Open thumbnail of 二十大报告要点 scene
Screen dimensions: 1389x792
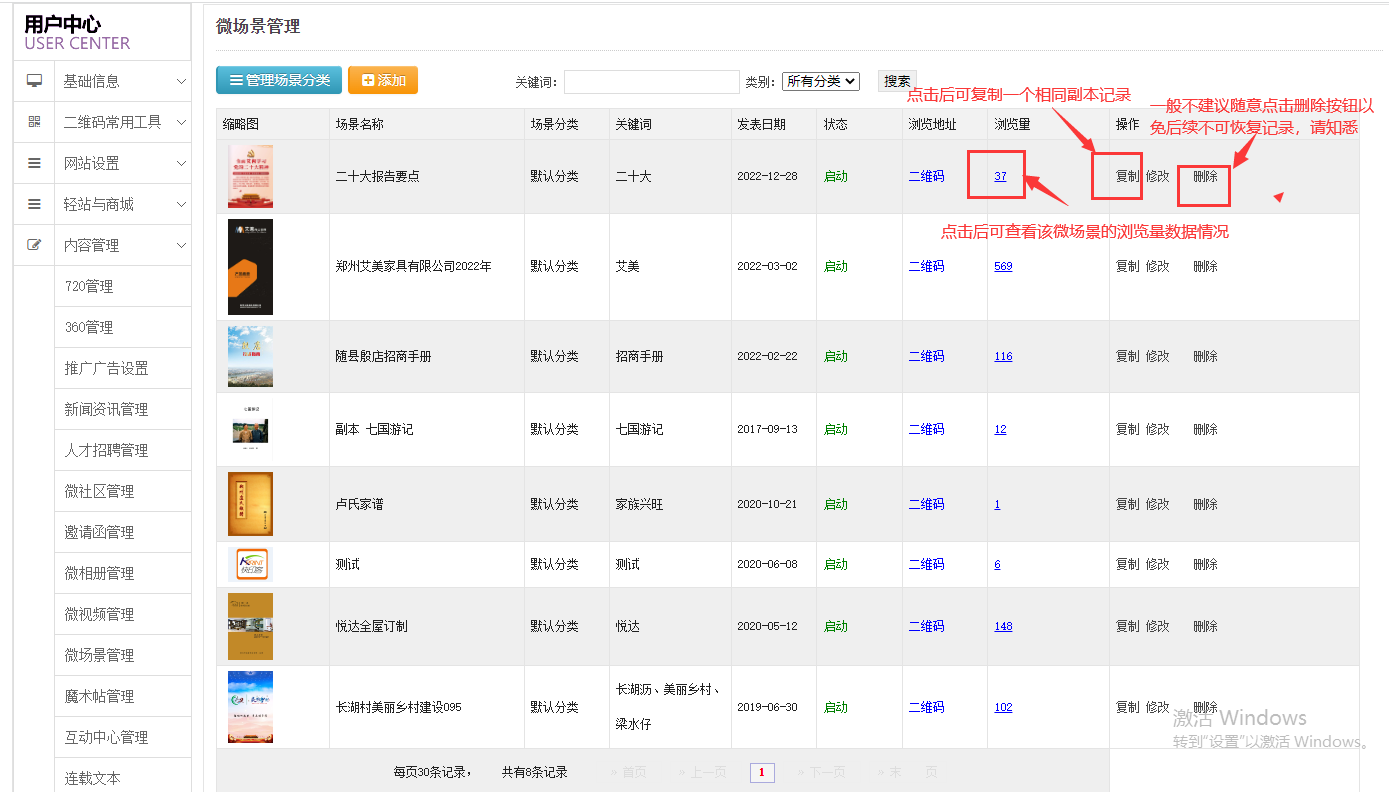250,177
